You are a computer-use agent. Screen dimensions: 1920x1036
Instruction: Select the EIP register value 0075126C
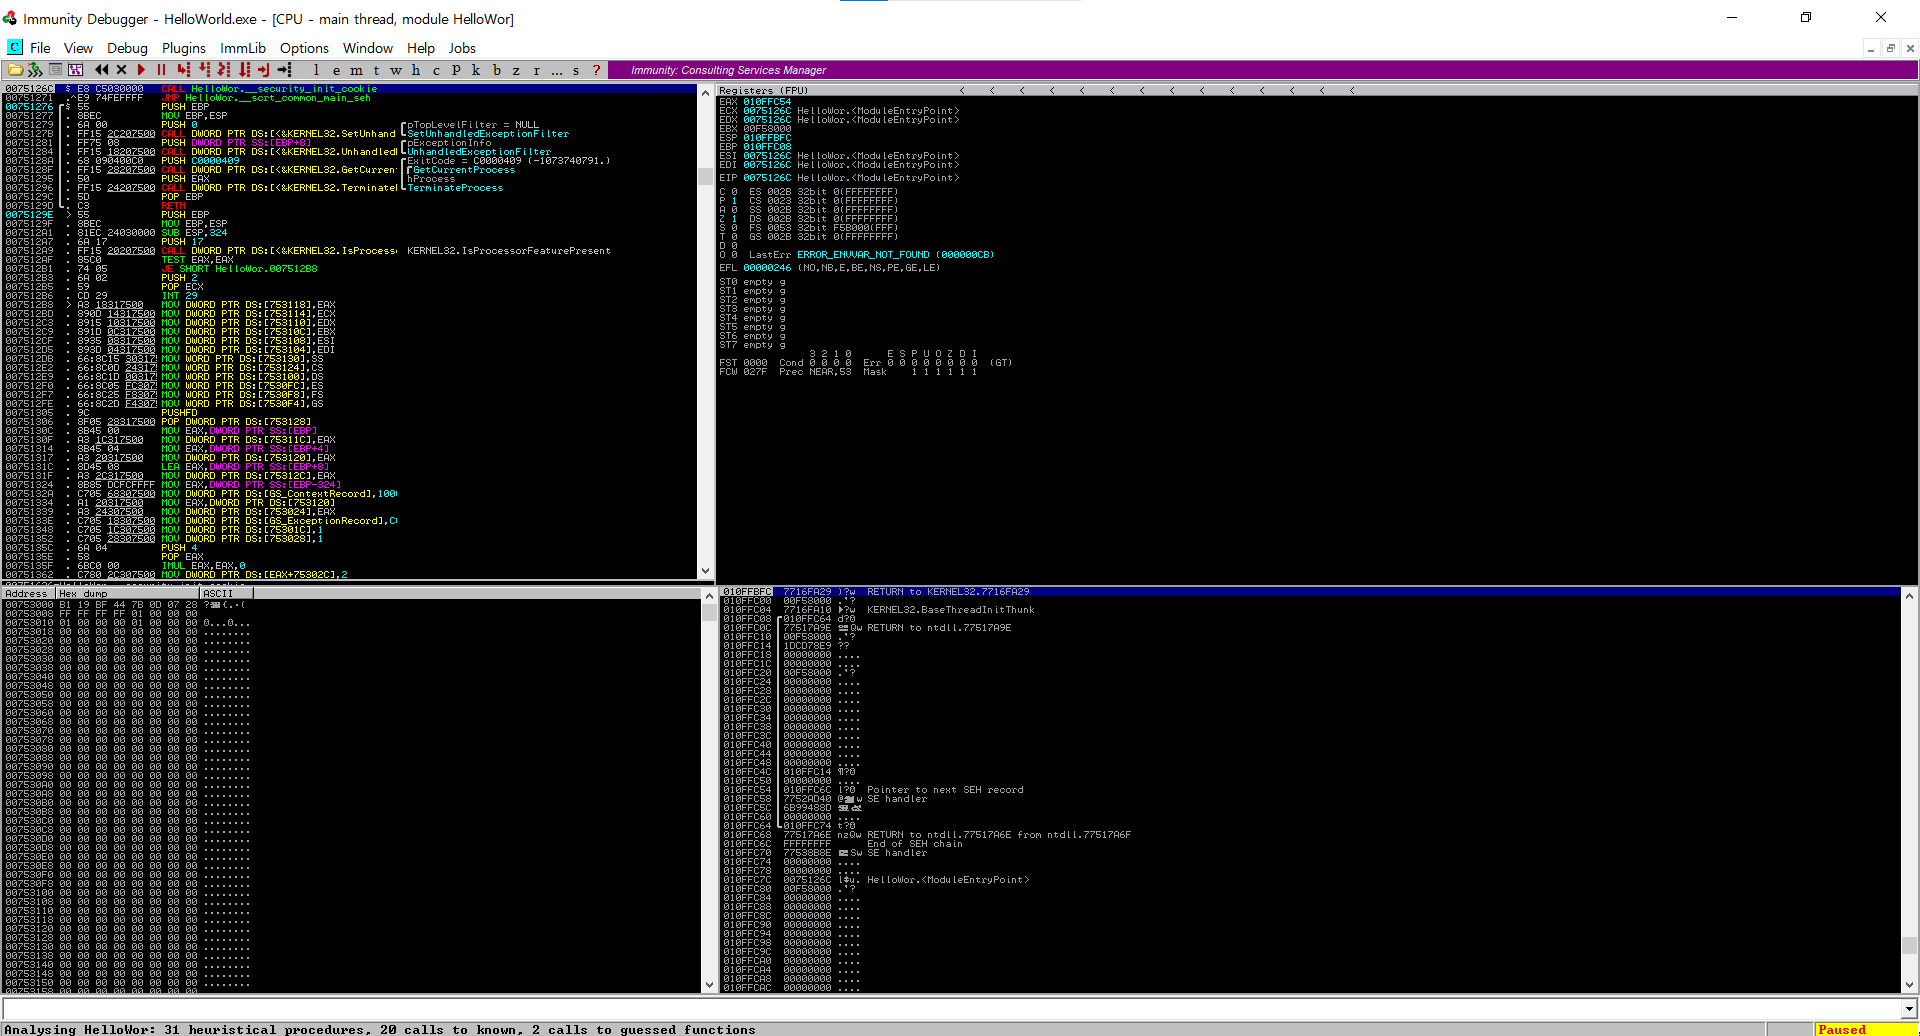(x=766, y=178)
